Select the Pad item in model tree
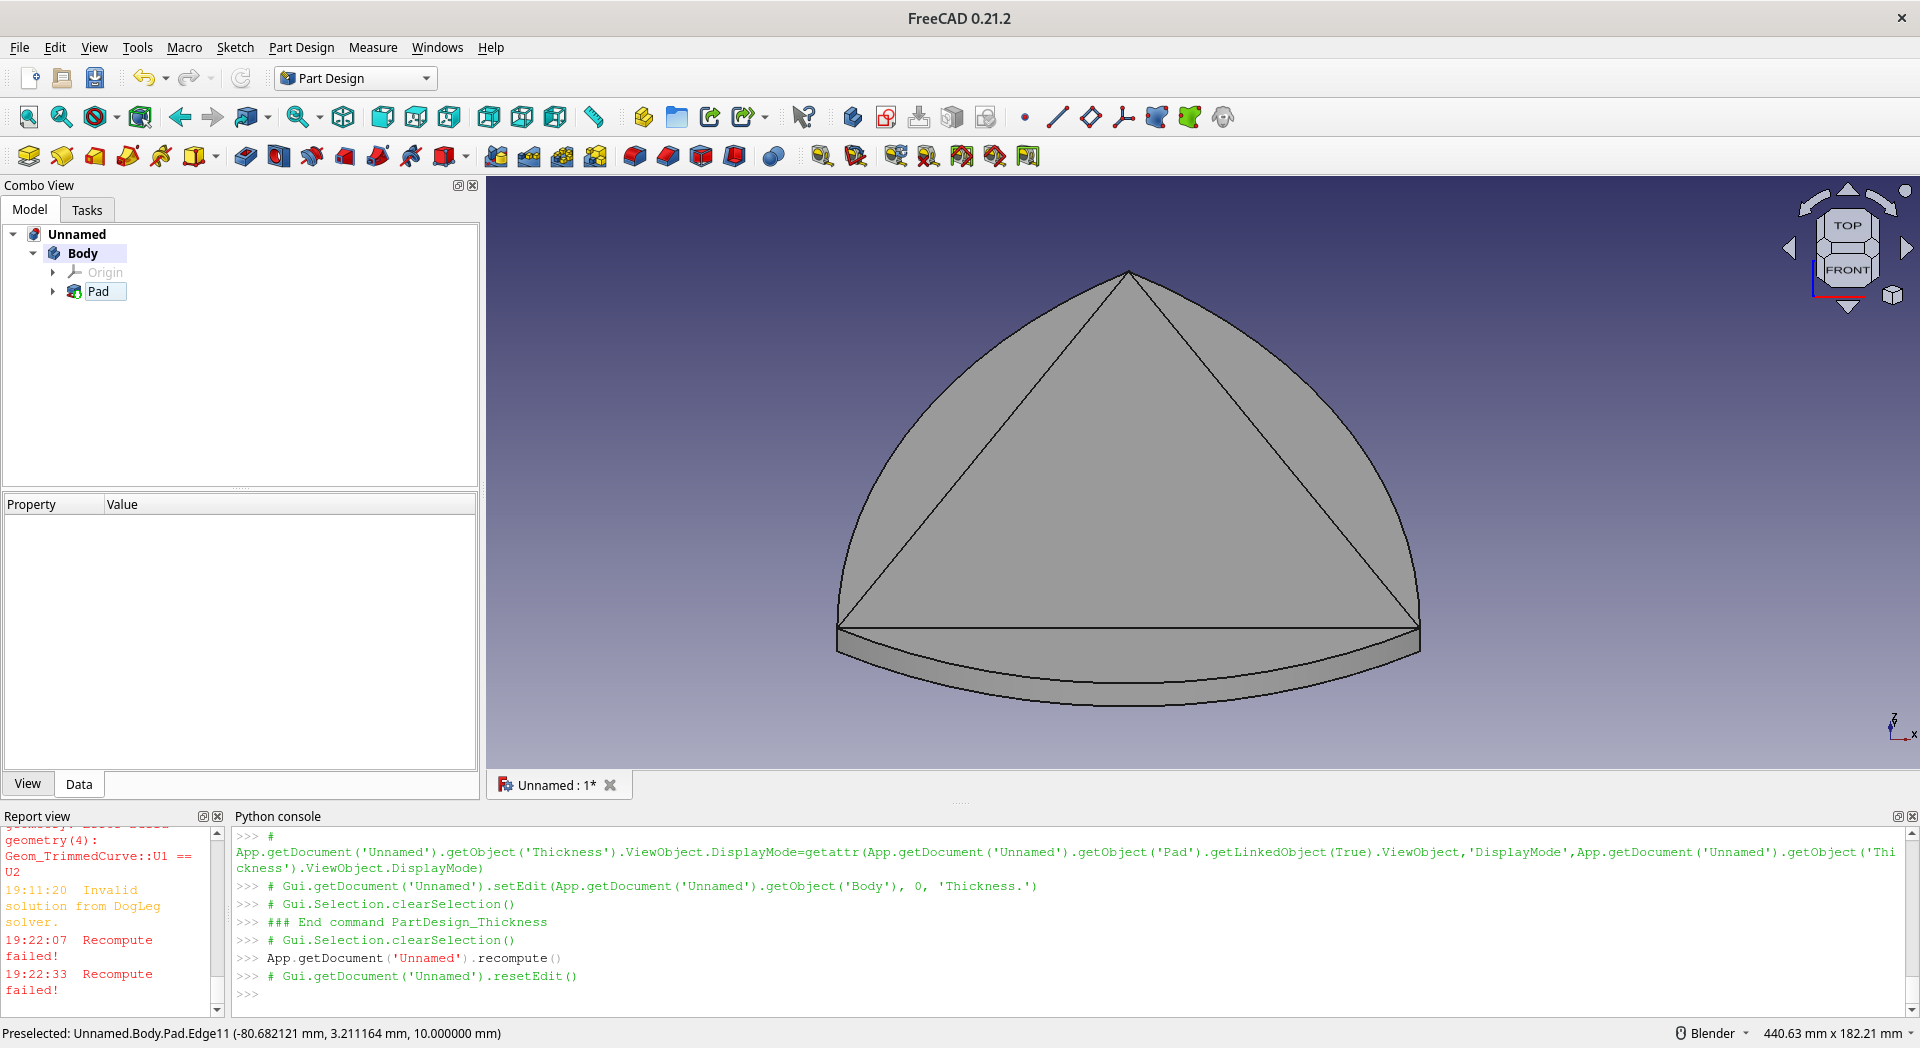Viewport: 1920px width, 1048px height. click(97, 292)
